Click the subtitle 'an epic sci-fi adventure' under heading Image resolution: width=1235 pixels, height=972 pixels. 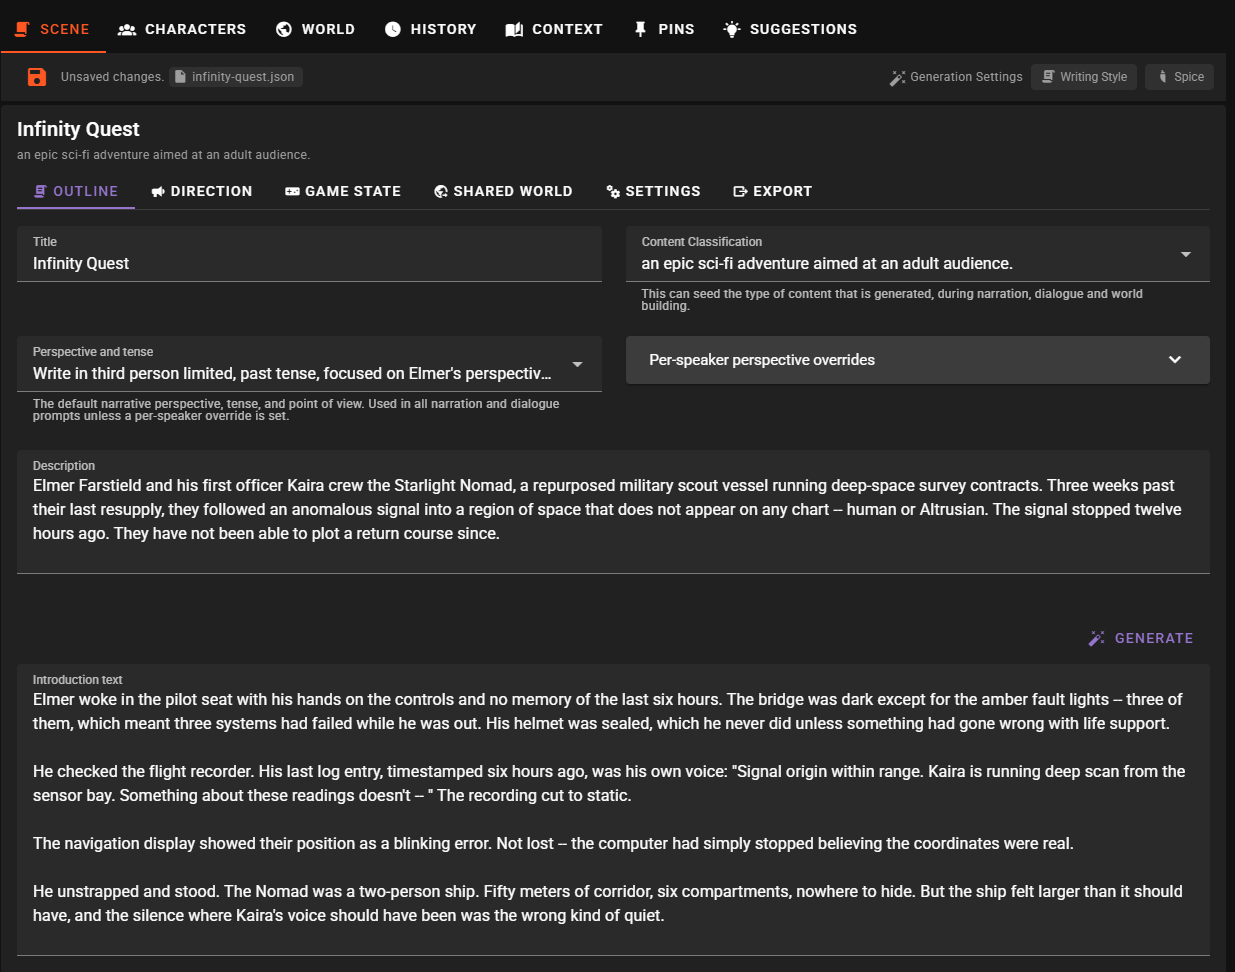(x=163, y=155)
